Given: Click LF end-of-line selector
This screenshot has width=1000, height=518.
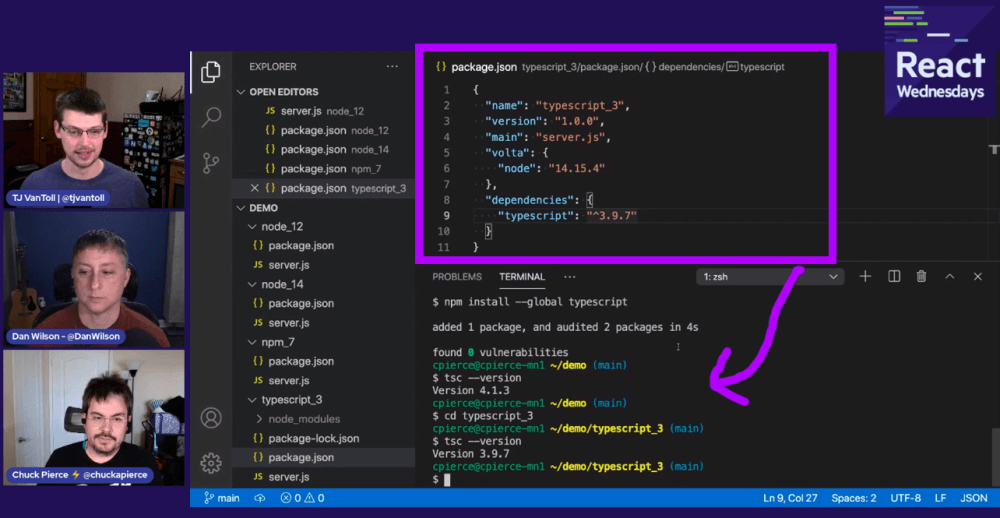Looking at the screenshot, I should click(941, 498).
